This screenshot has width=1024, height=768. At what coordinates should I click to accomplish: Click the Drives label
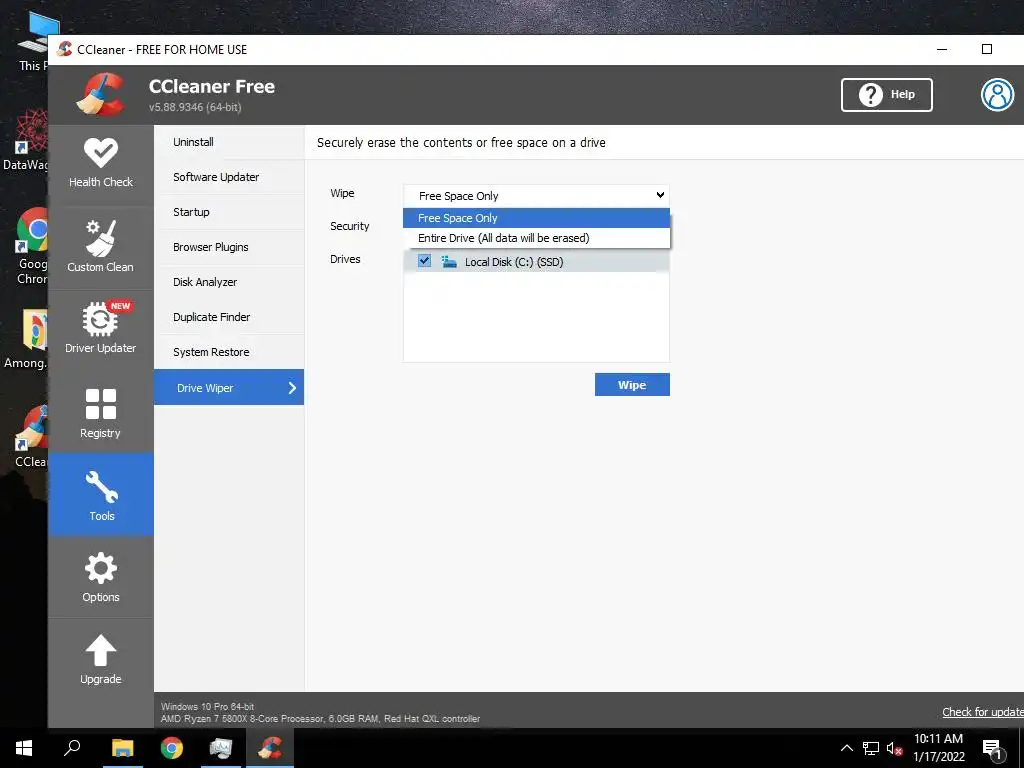[x=345, y=259]
